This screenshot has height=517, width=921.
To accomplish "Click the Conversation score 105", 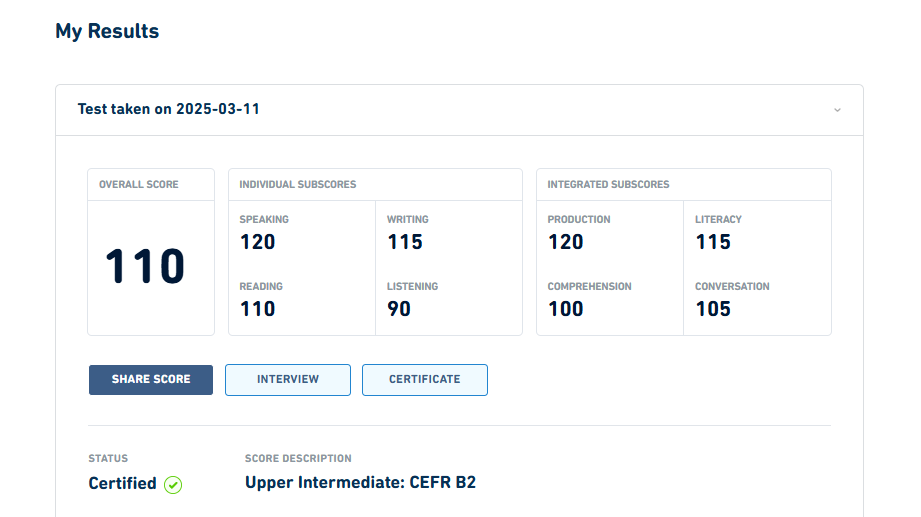I will pyautogui.click(x=713, y=309).
